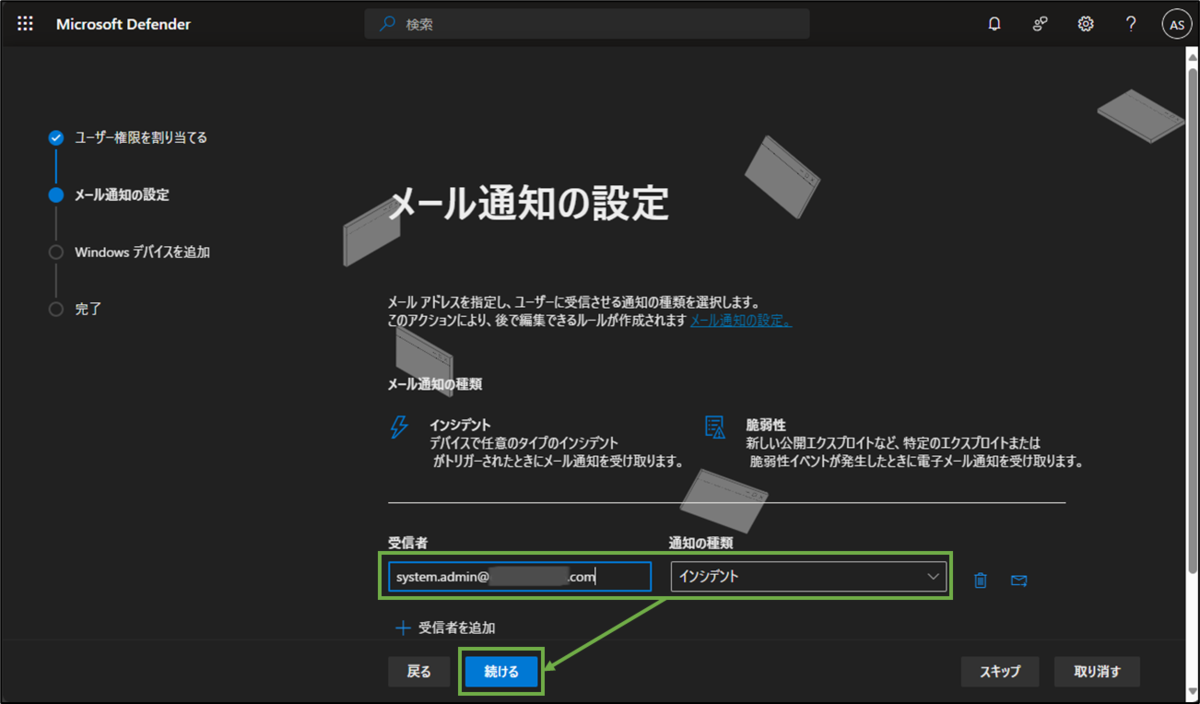Open the settings gear
The height and width of the screenshot is (704, 1200).
pyautogui.click(x=1086, y=24)
